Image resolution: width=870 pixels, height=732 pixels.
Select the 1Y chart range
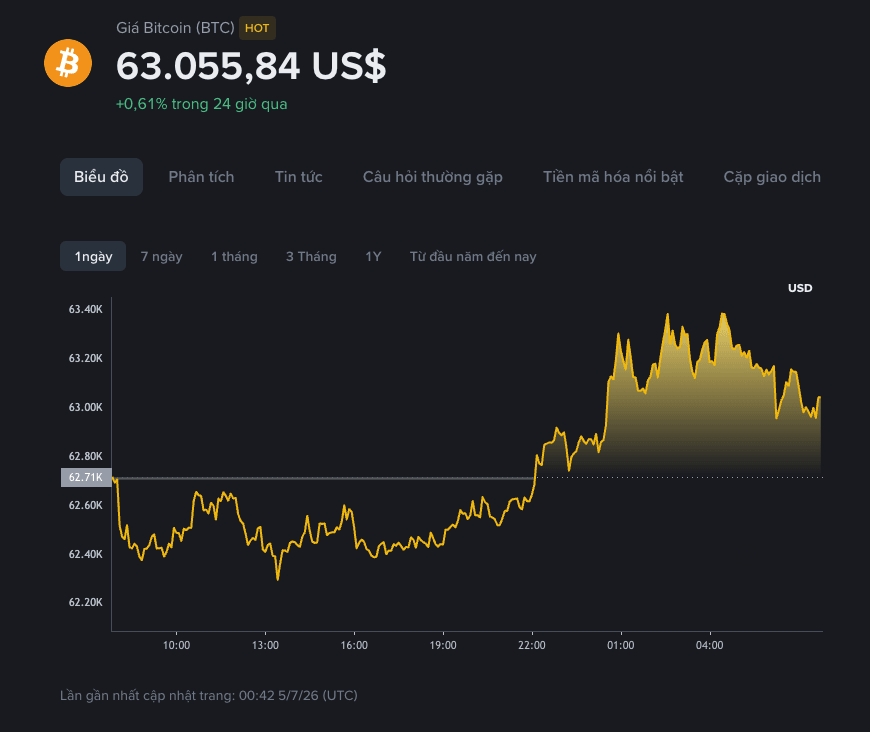click(x=373, y=256)
